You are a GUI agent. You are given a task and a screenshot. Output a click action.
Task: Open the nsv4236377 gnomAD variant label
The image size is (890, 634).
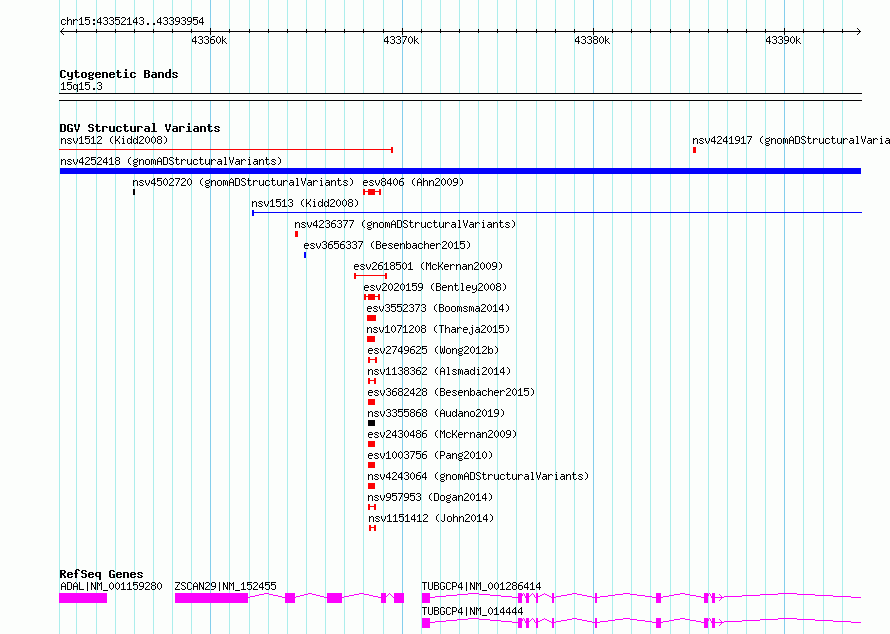click(405, 224)
